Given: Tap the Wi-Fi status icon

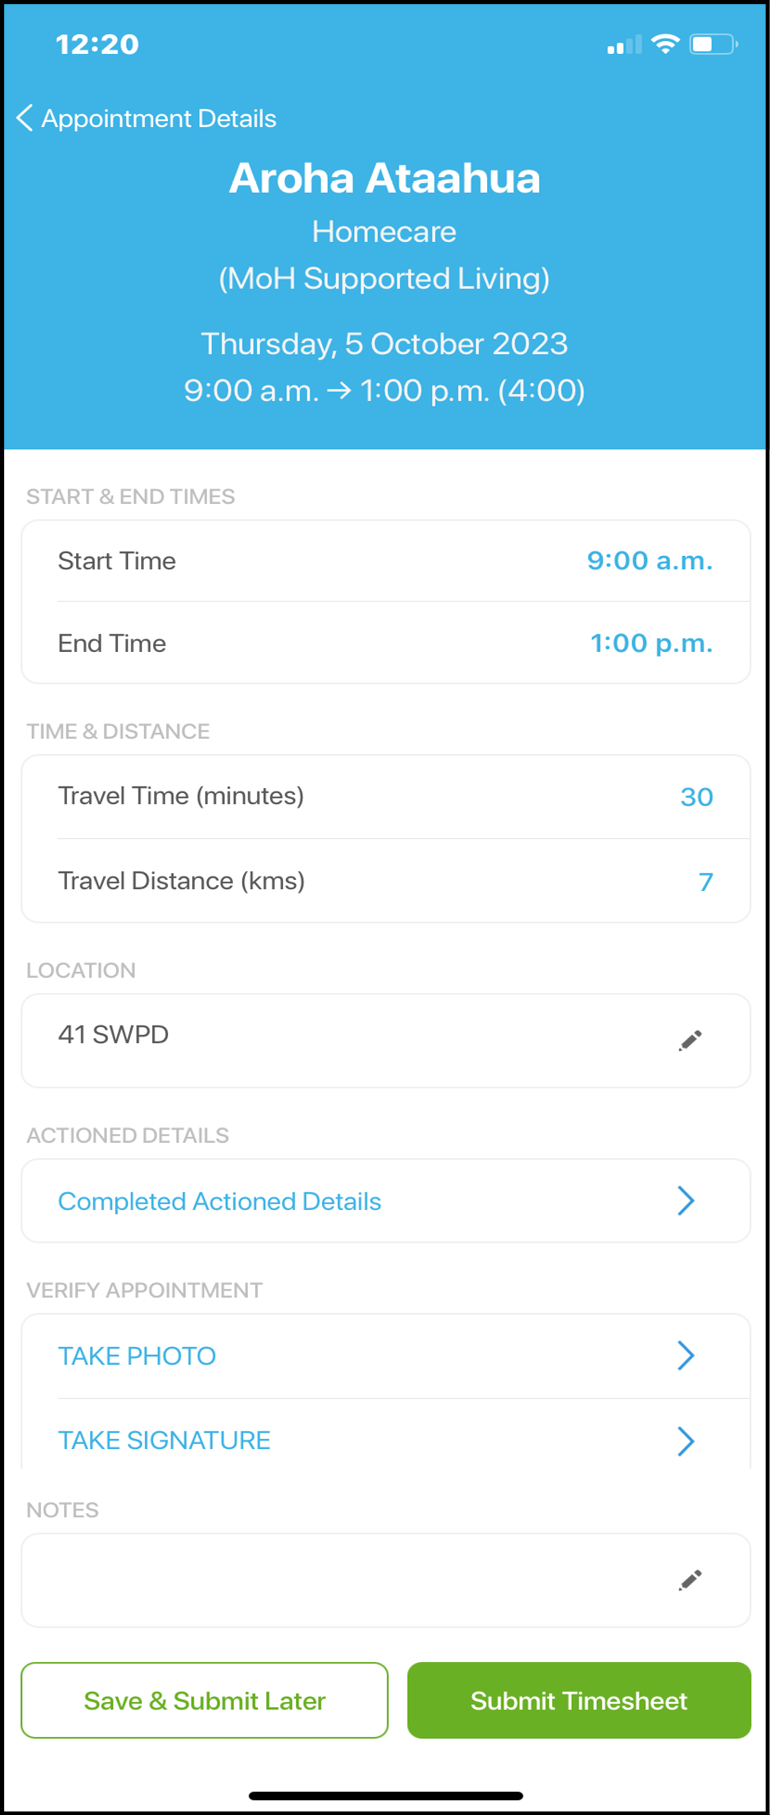Looking at the screenshot, I should tap(665, 44).
